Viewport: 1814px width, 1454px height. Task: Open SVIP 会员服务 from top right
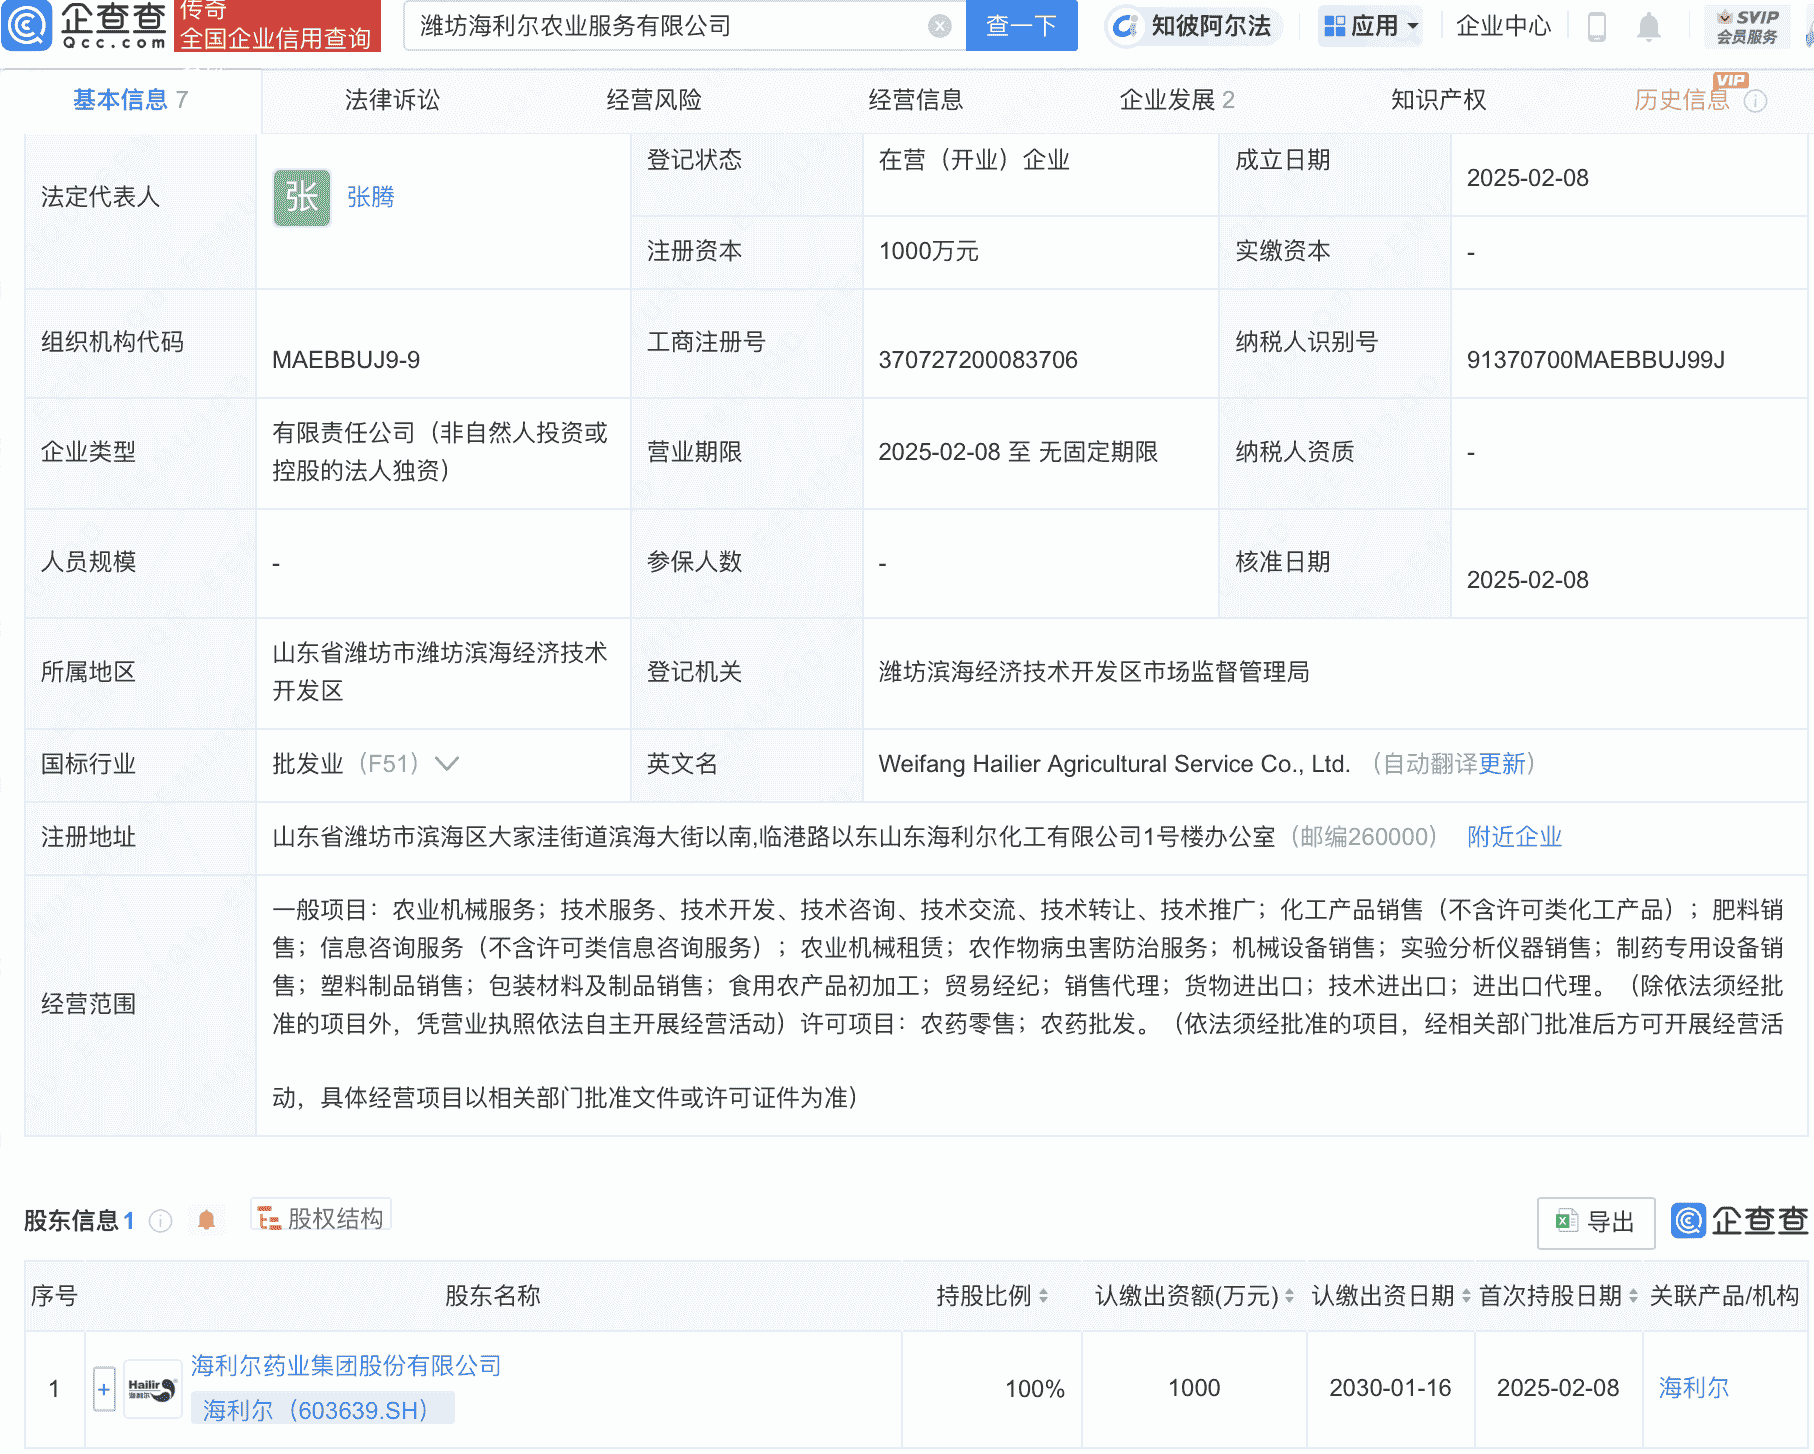pyautogui.click(x=1746, y=26)
